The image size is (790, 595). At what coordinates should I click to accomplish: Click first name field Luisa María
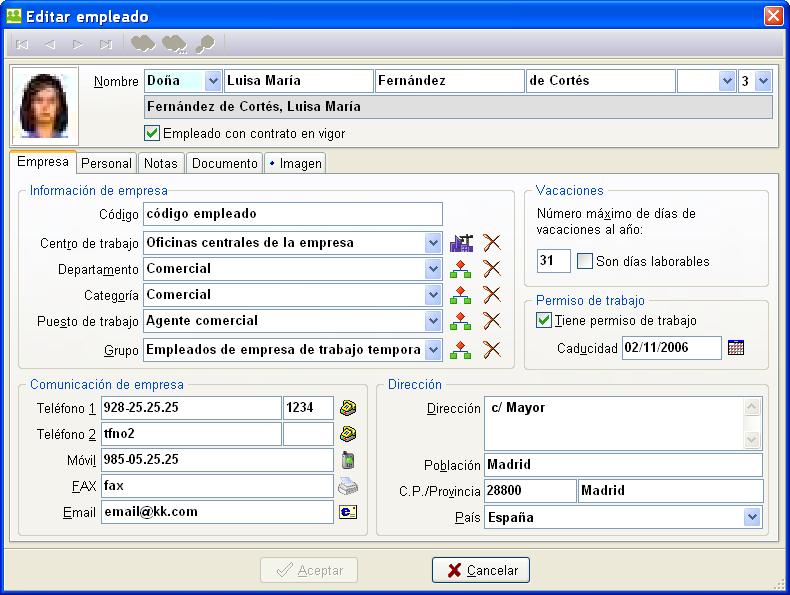click(298, 81)
